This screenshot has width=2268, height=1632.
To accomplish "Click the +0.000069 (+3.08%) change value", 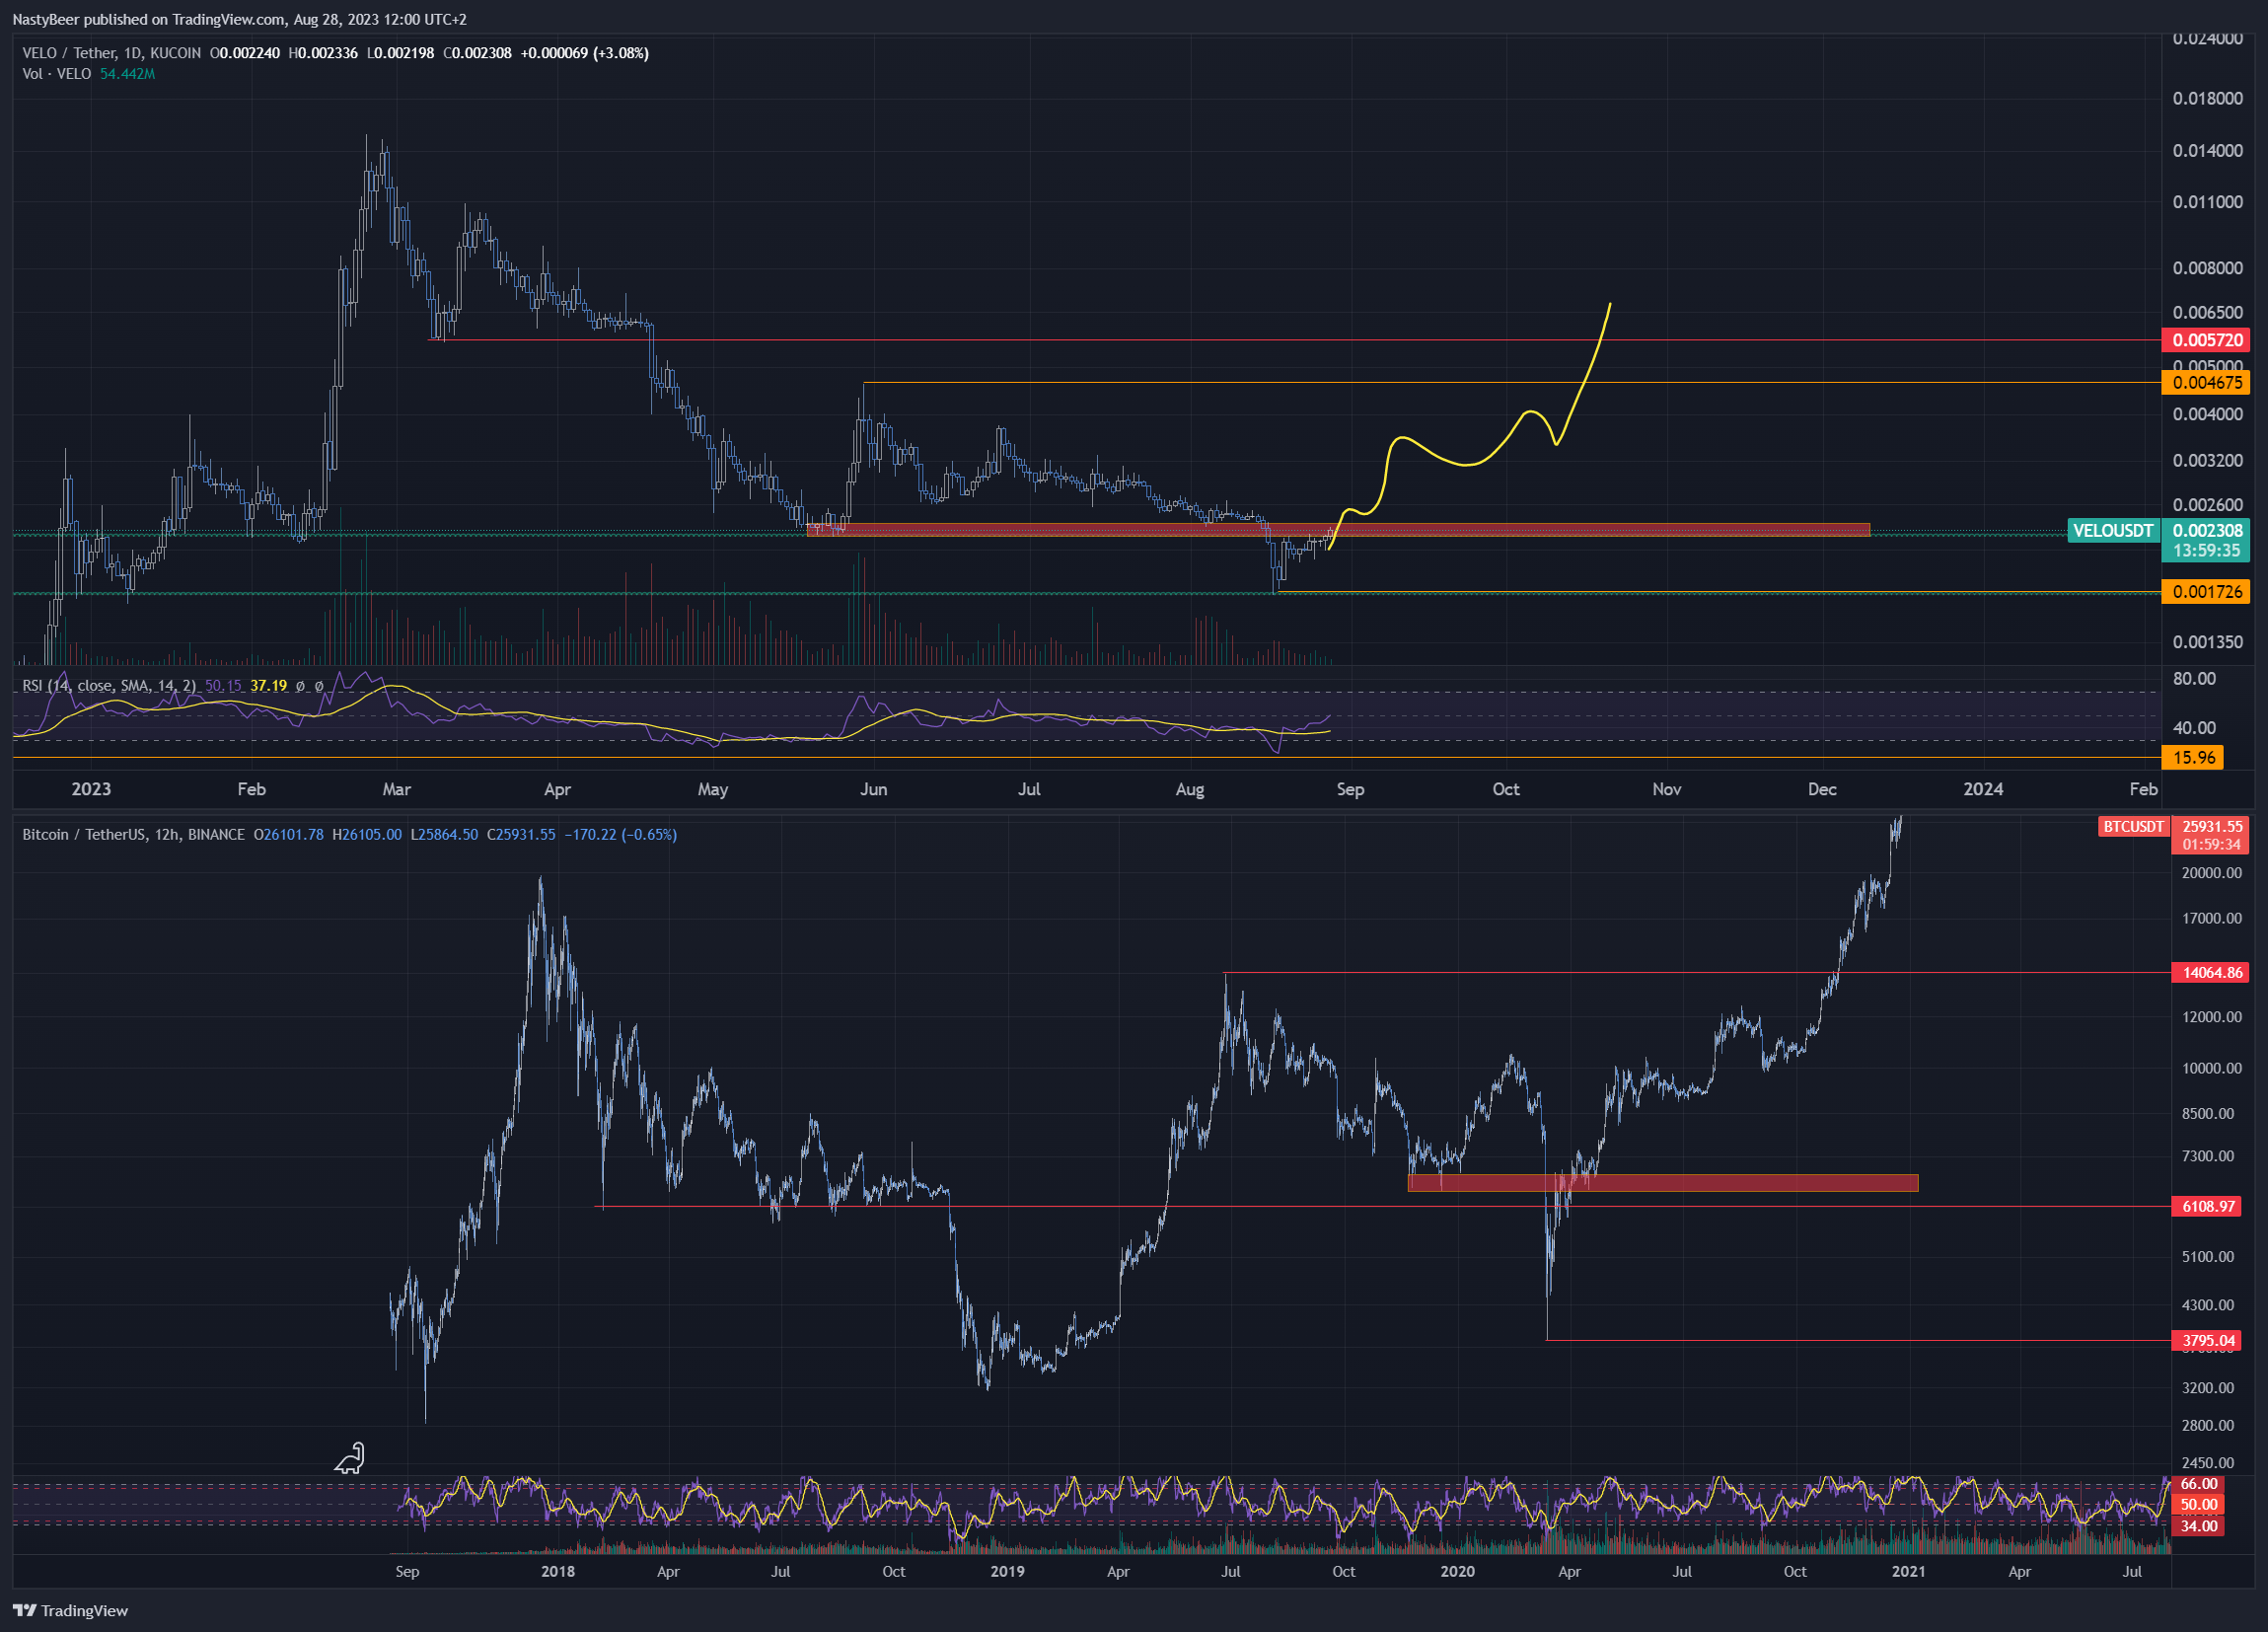I will (585, 53).
